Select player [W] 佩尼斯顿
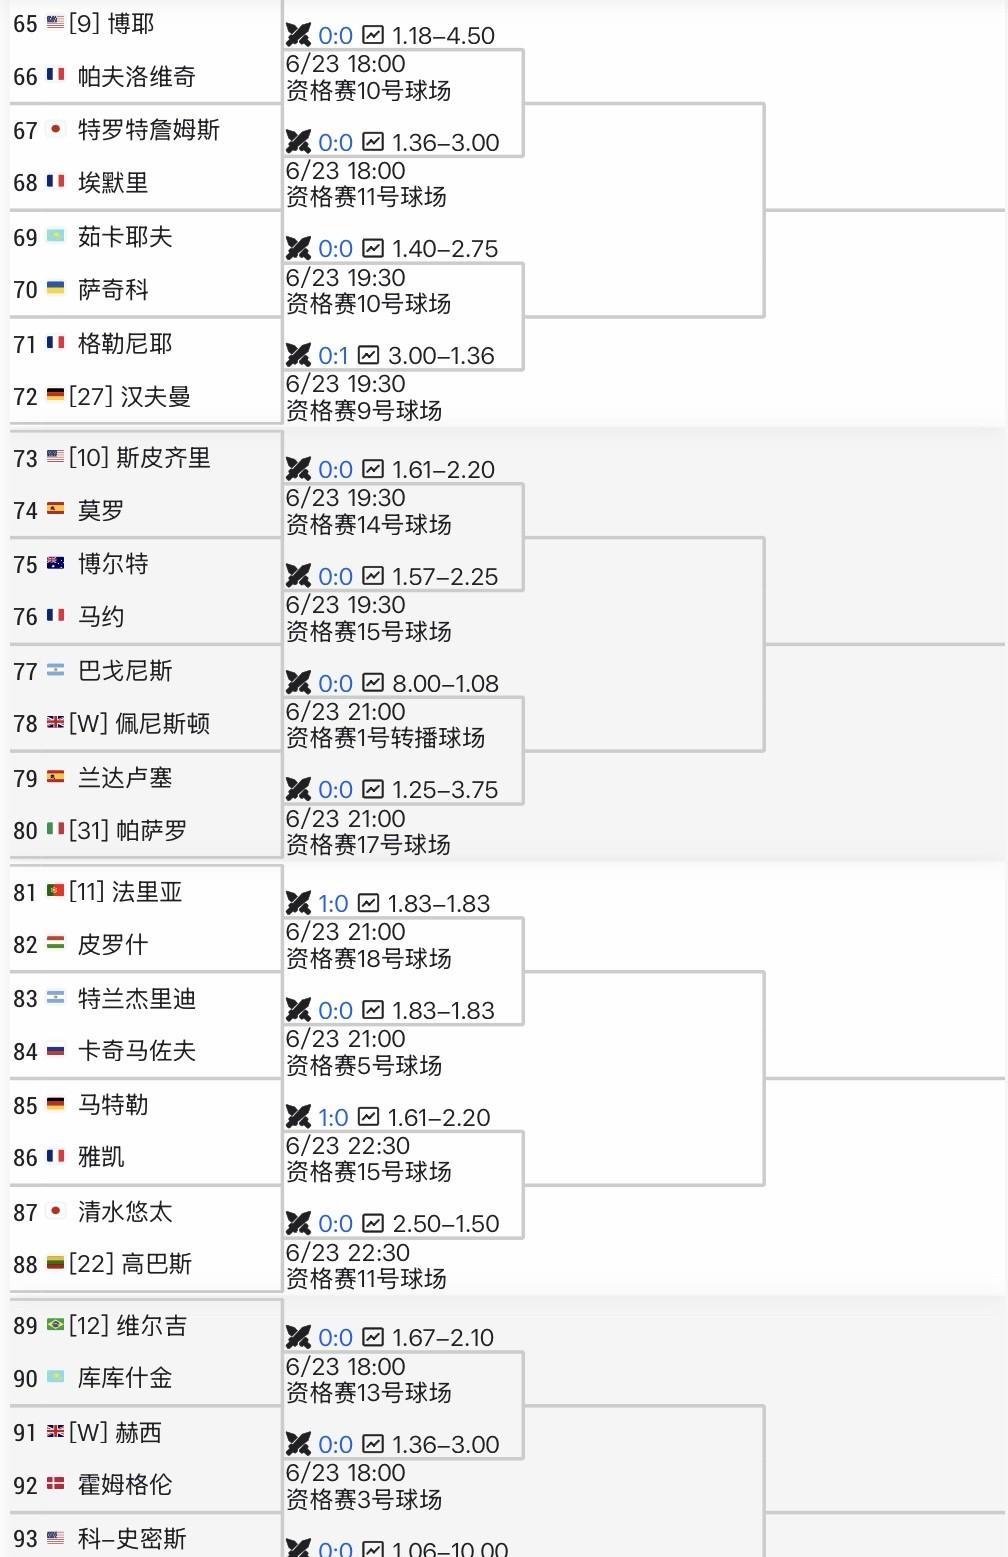This screenshot has height=1557, width=1008. tap(139, 723)
